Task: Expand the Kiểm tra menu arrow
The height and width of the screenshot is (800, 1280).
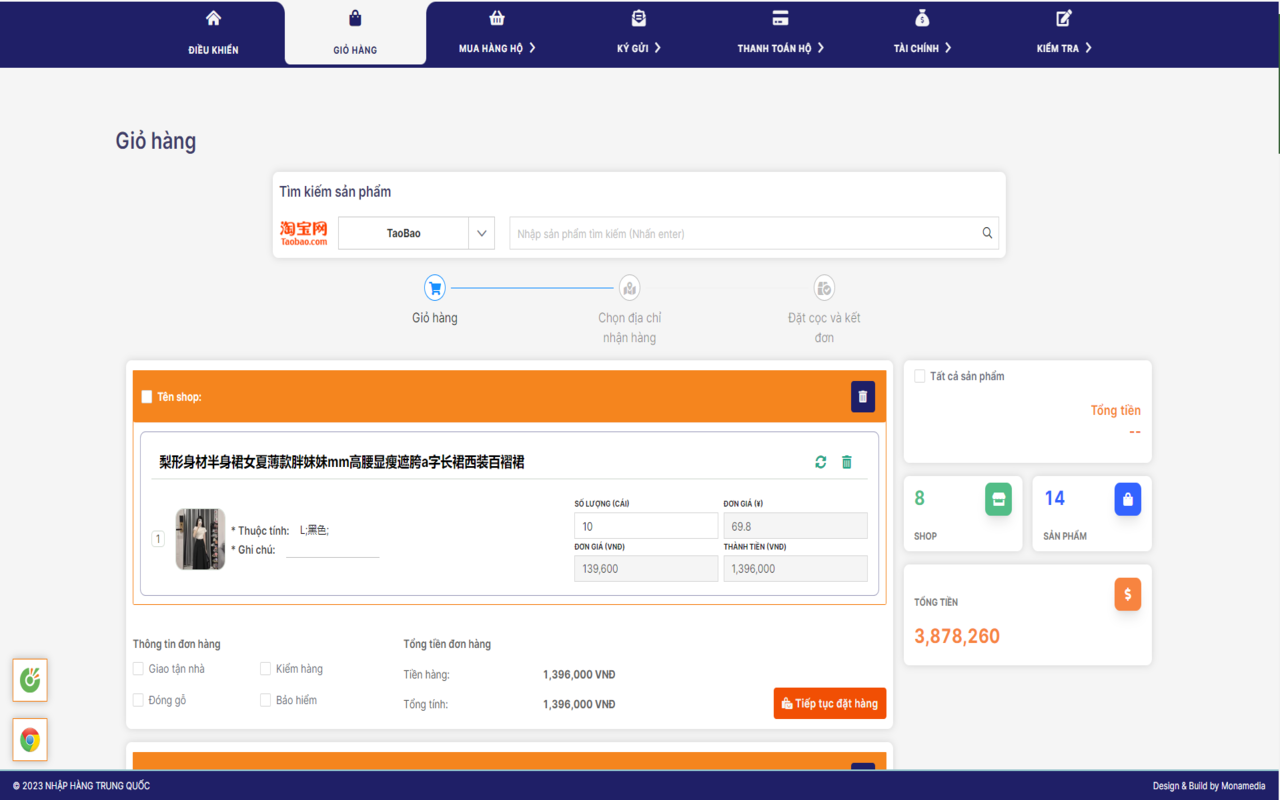Action: point(1089,48)
